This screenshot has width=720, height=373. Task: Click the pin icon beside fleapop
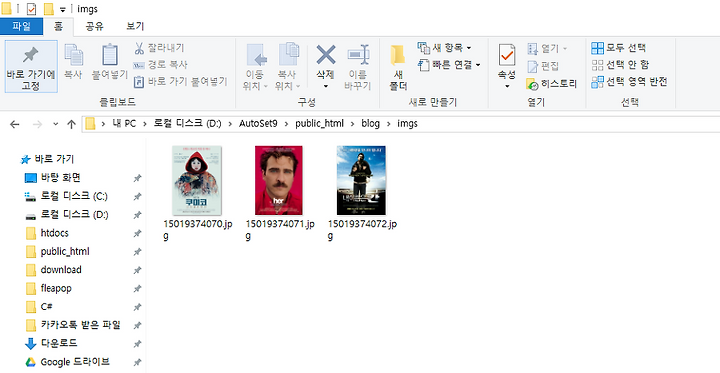(x=137, y=289)
